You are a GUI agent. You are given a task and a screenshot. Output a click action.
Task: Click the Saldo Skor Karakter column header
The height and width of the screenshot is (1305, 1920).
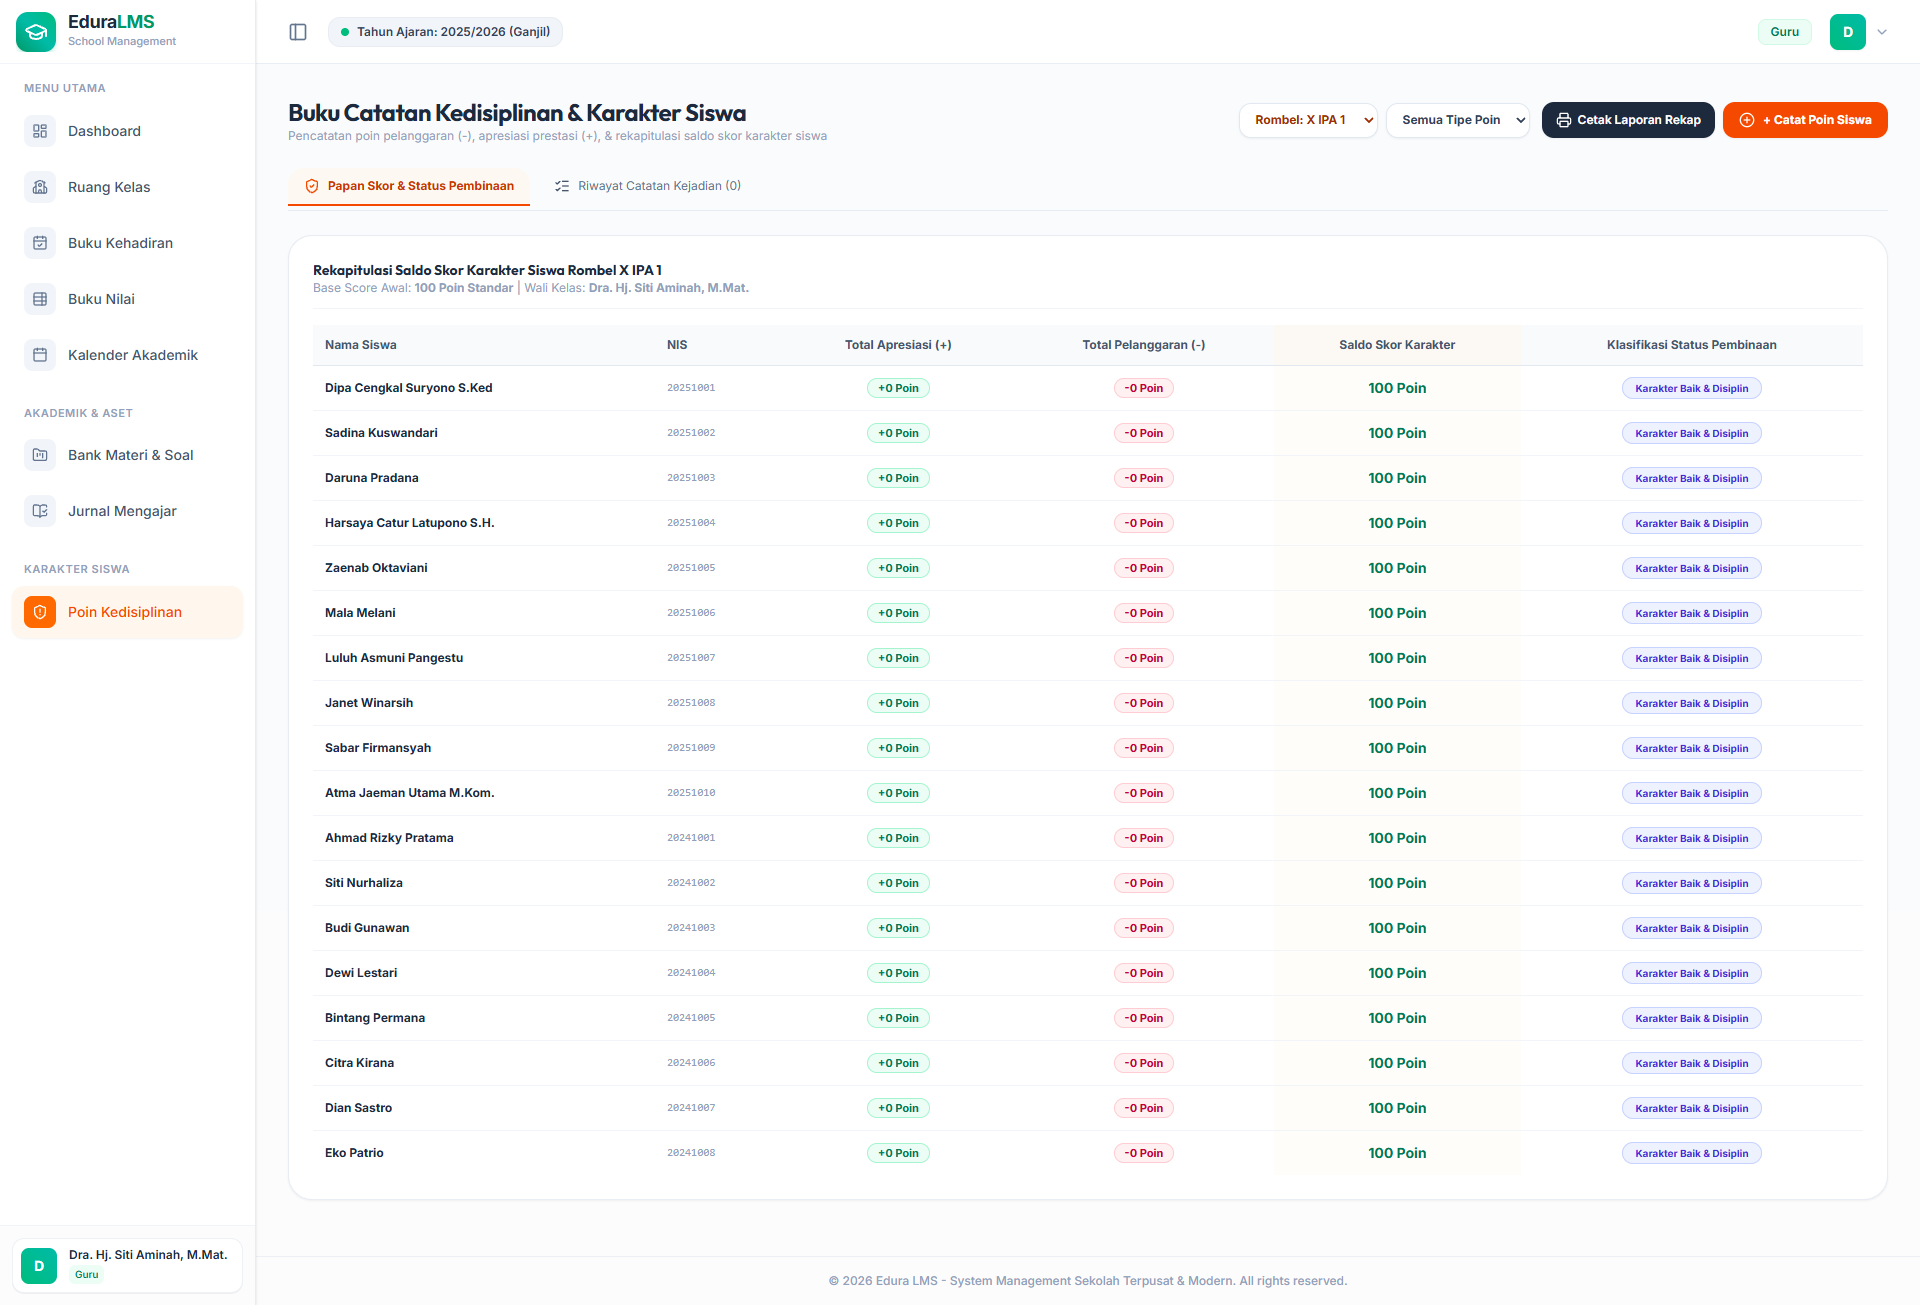click(x=1397, y=345)
